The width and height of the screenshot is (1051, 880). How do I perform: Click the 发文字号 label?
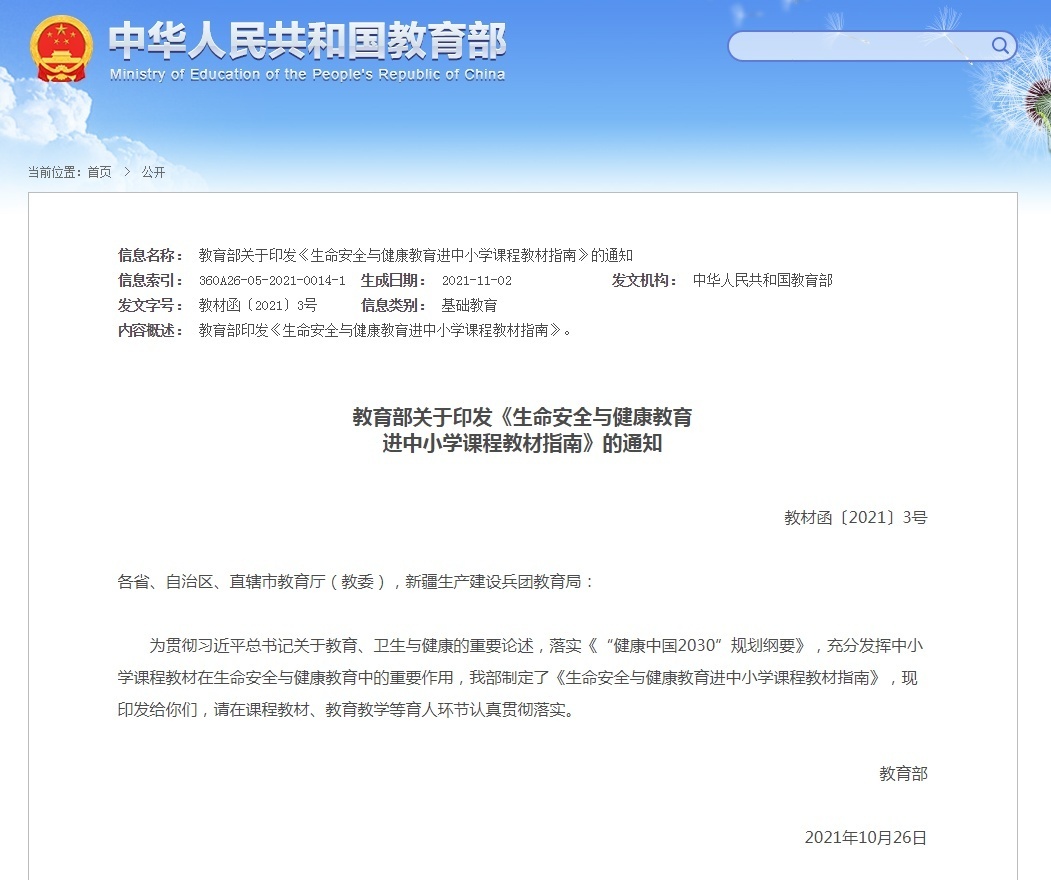(151, 306)
